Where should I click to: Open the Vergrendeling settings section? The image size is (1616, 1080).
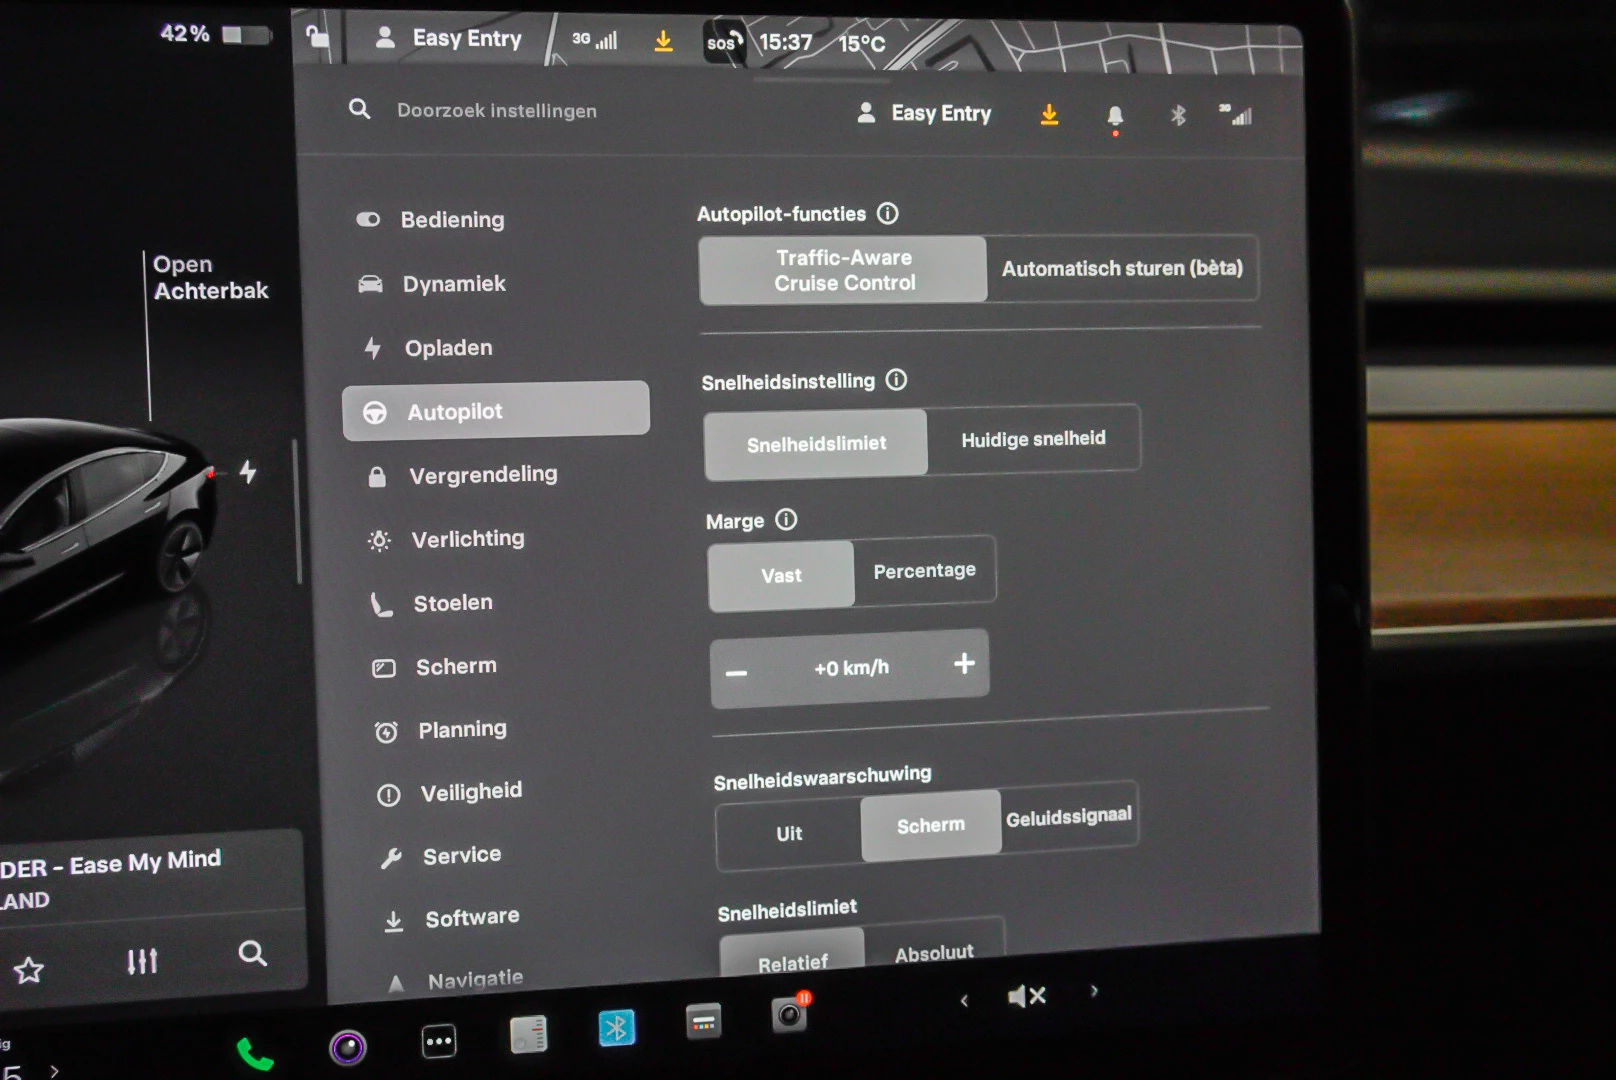pyautogui.click(x=484, y=474)
